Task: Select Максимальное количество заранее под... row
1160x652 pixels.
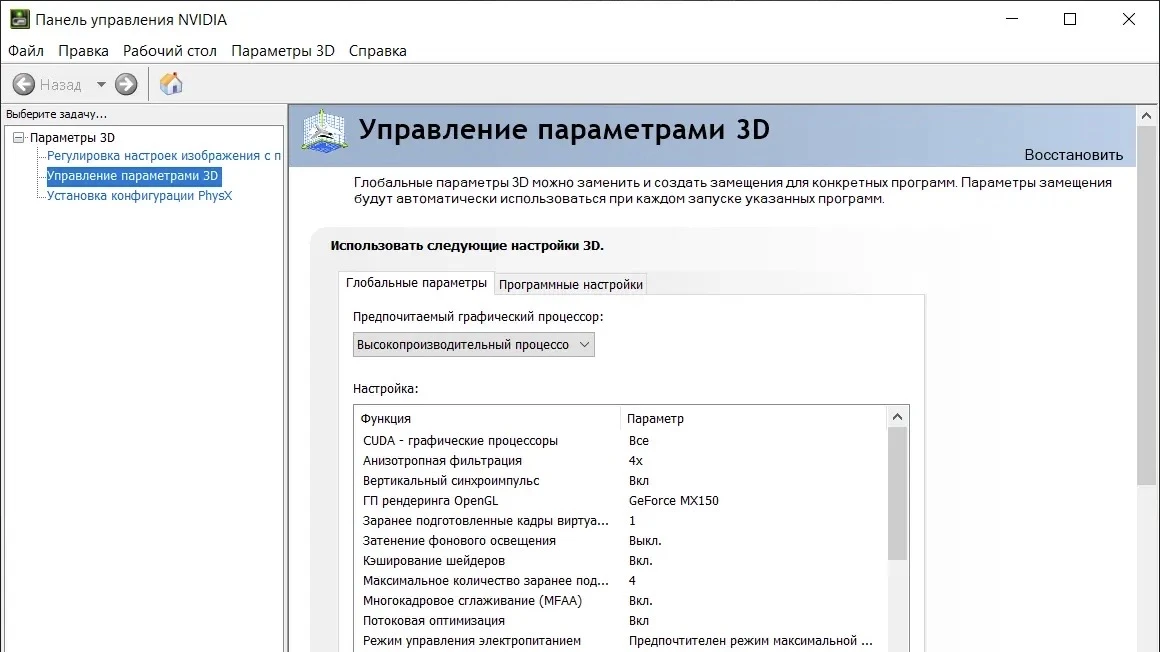Action: [x=620, y=580]
